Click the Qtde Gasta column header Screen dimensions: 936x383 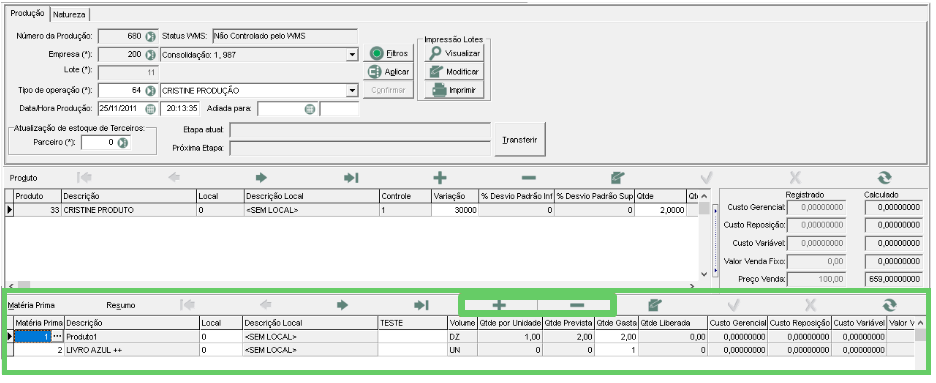[616, 323]
